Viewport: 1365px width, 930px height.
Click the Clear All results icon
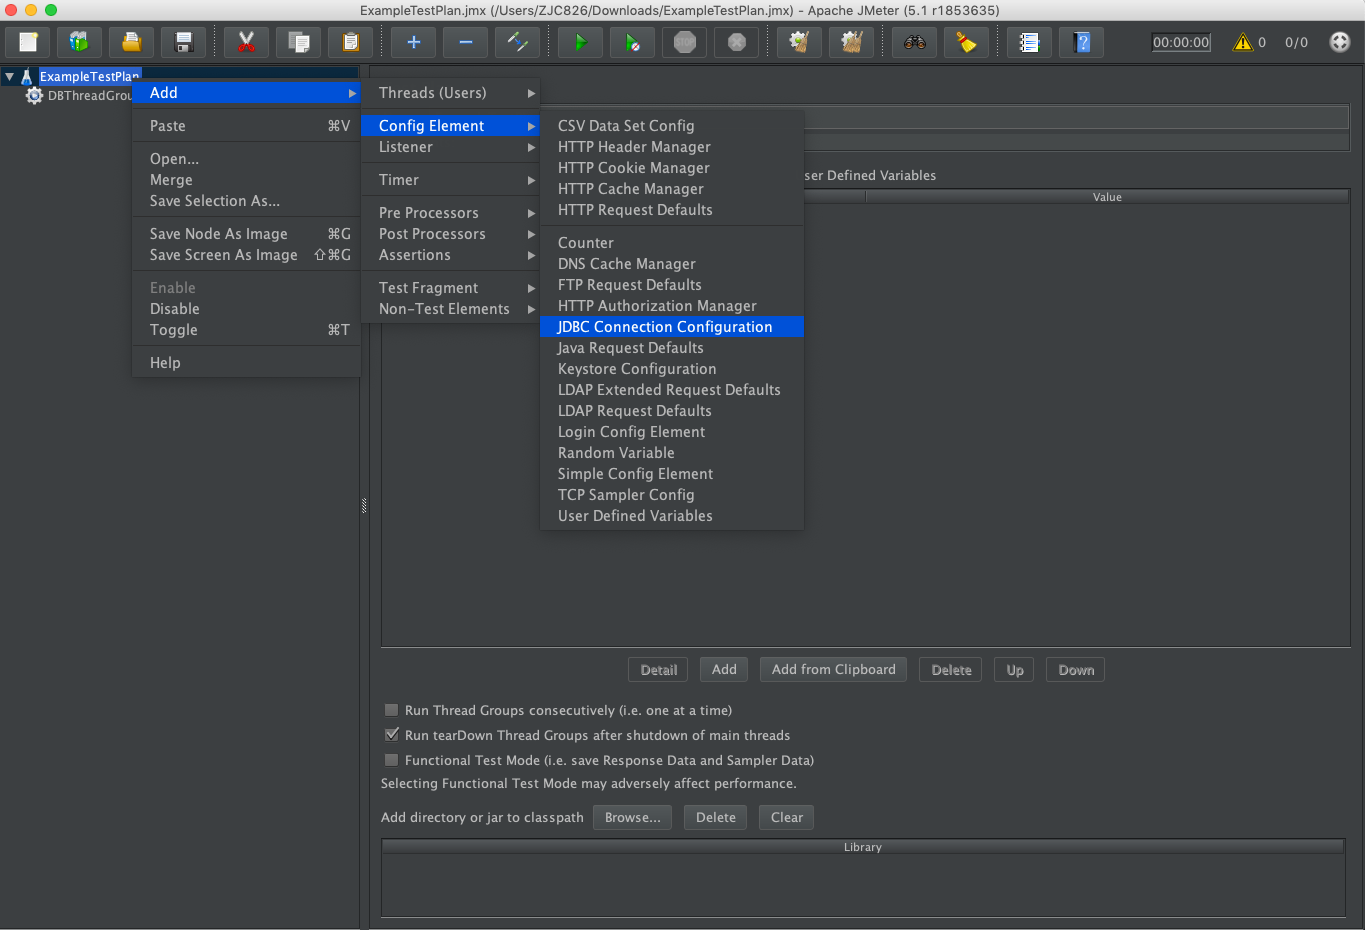click(x=851, y=42)
